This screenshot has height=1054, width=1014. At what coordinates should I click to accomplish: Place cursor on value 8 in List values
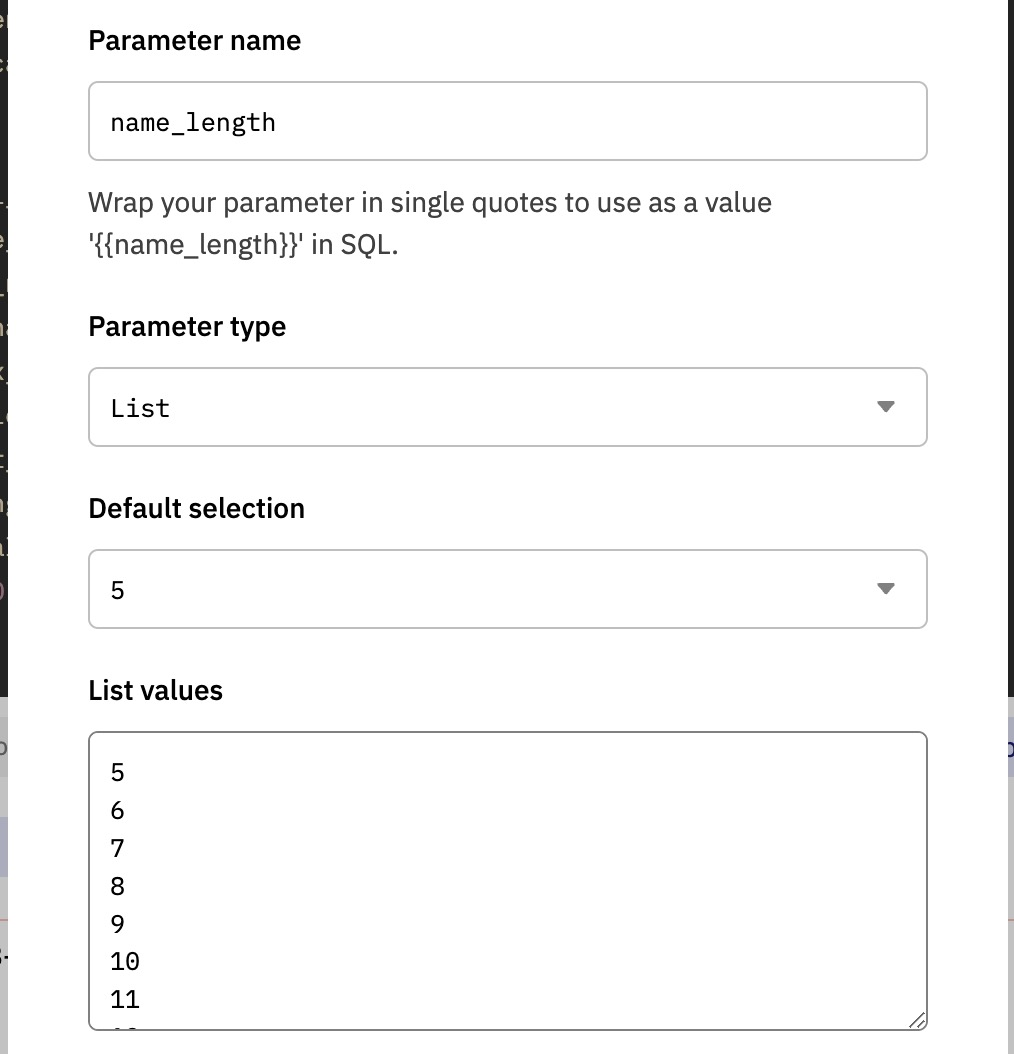118,887
